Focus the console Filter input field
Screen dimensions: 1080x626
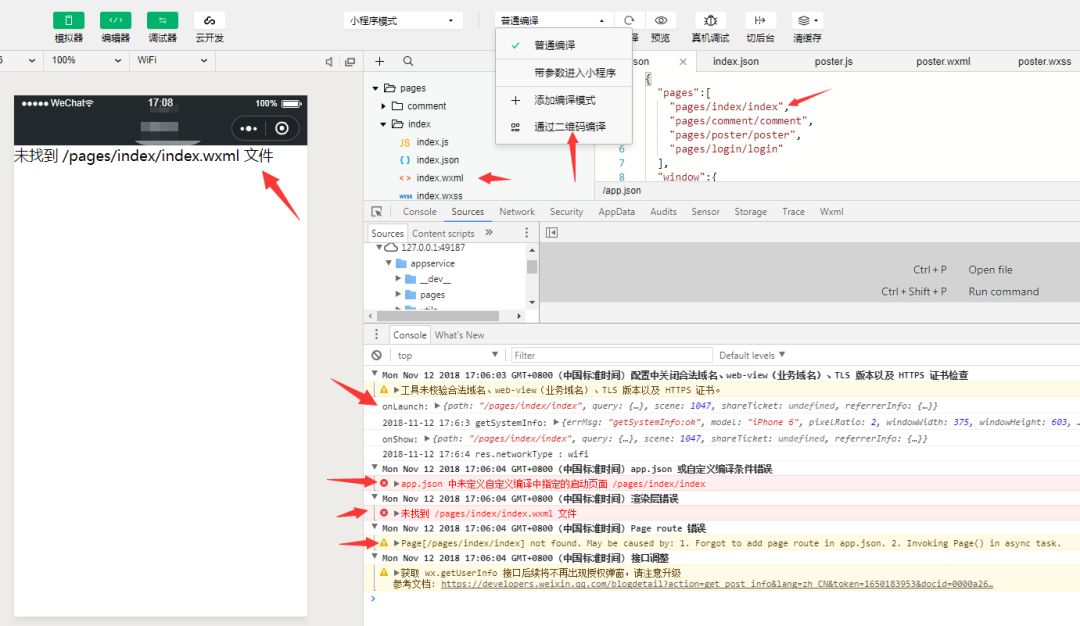coord(611,355)
